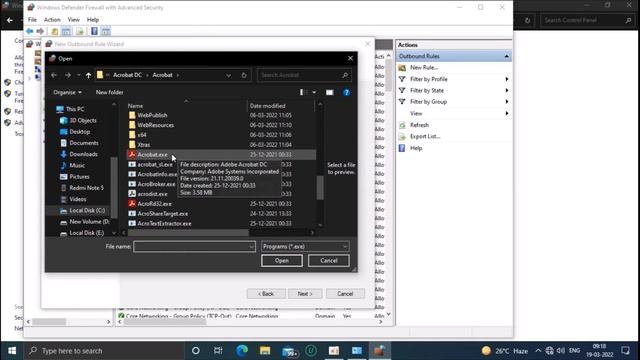This screenshot has height=360, width=640.
Task: Click the wizard Next button
Action: pyautogui.click(x=305, y=293)
